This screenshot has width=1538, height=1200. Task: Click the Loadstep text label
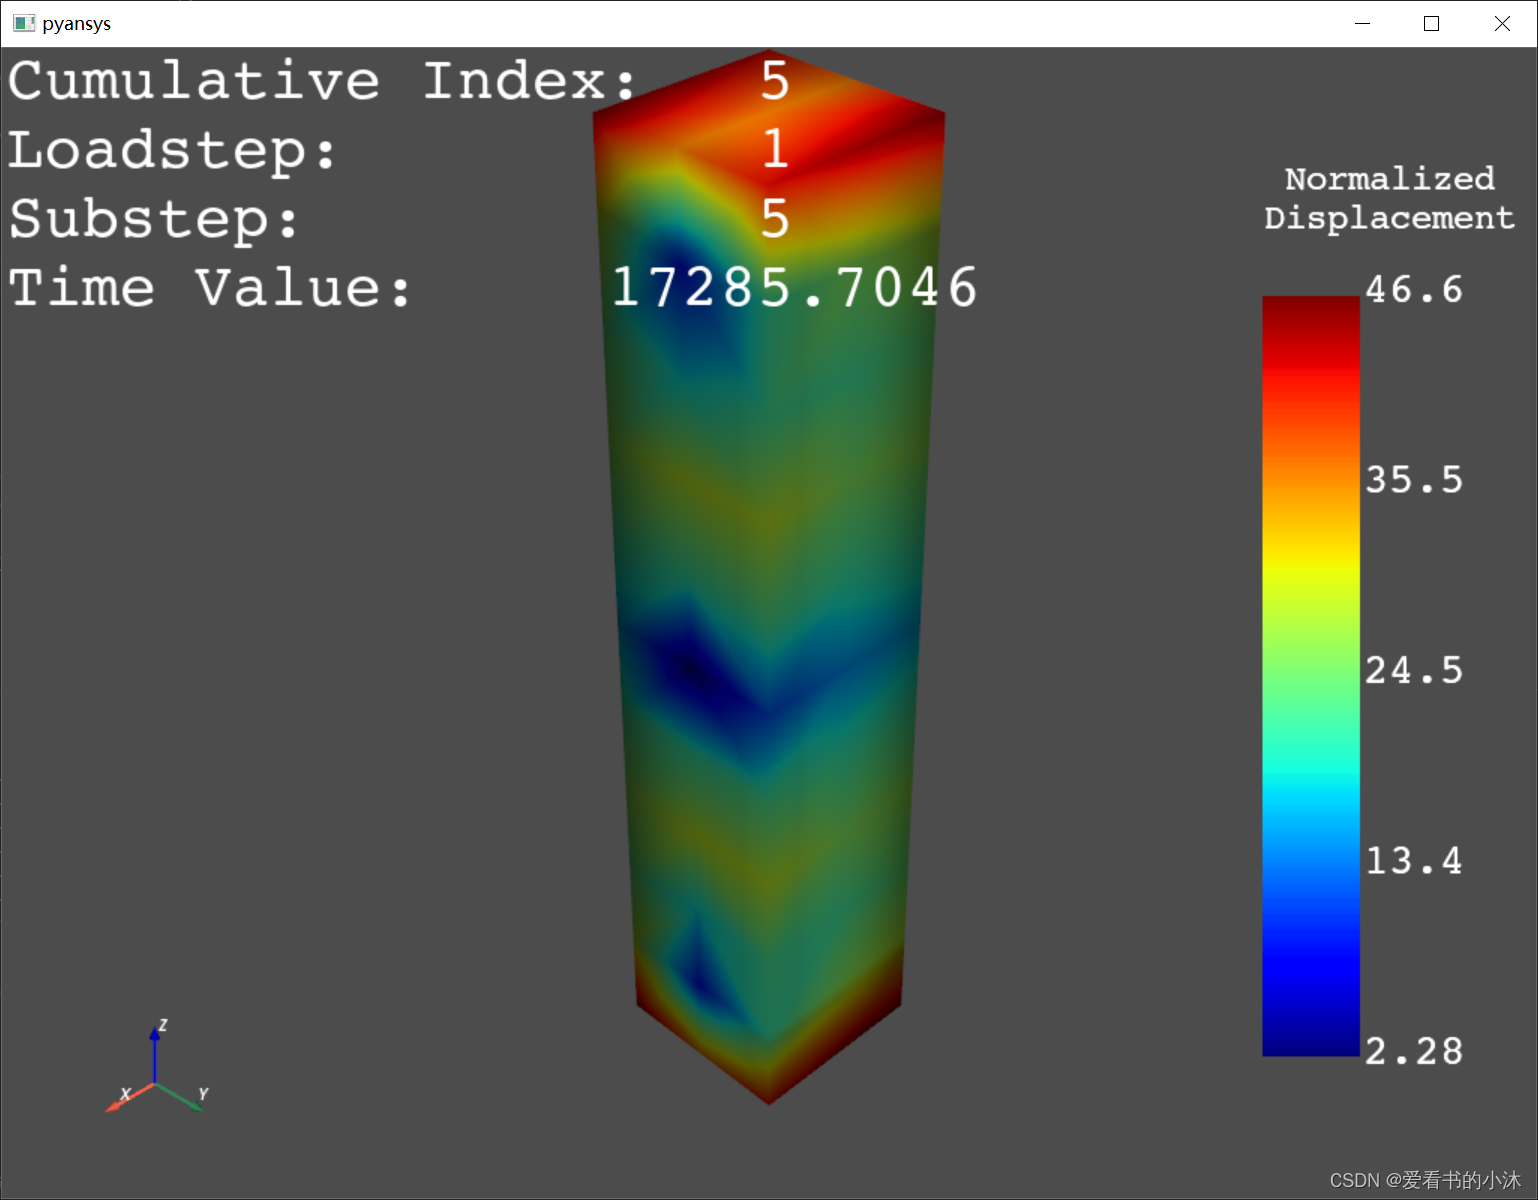coord(172,150)
